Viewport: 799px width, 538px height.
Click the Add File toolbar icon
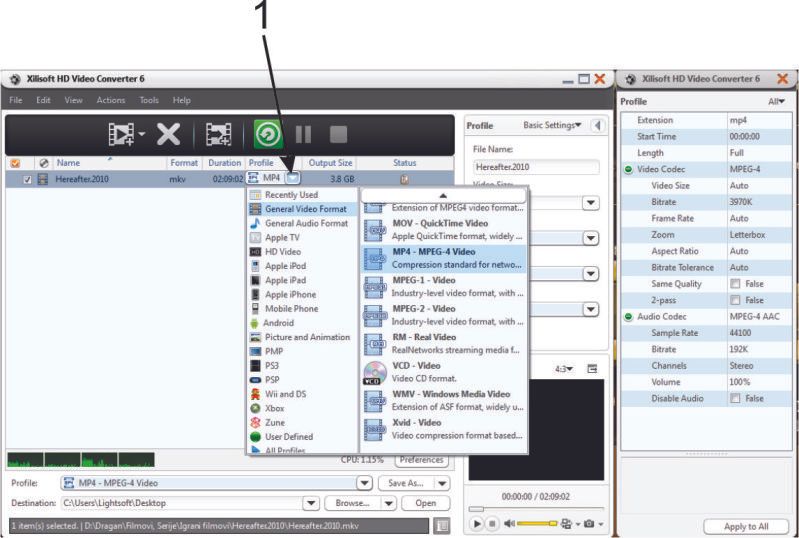(x=121, y=134)
